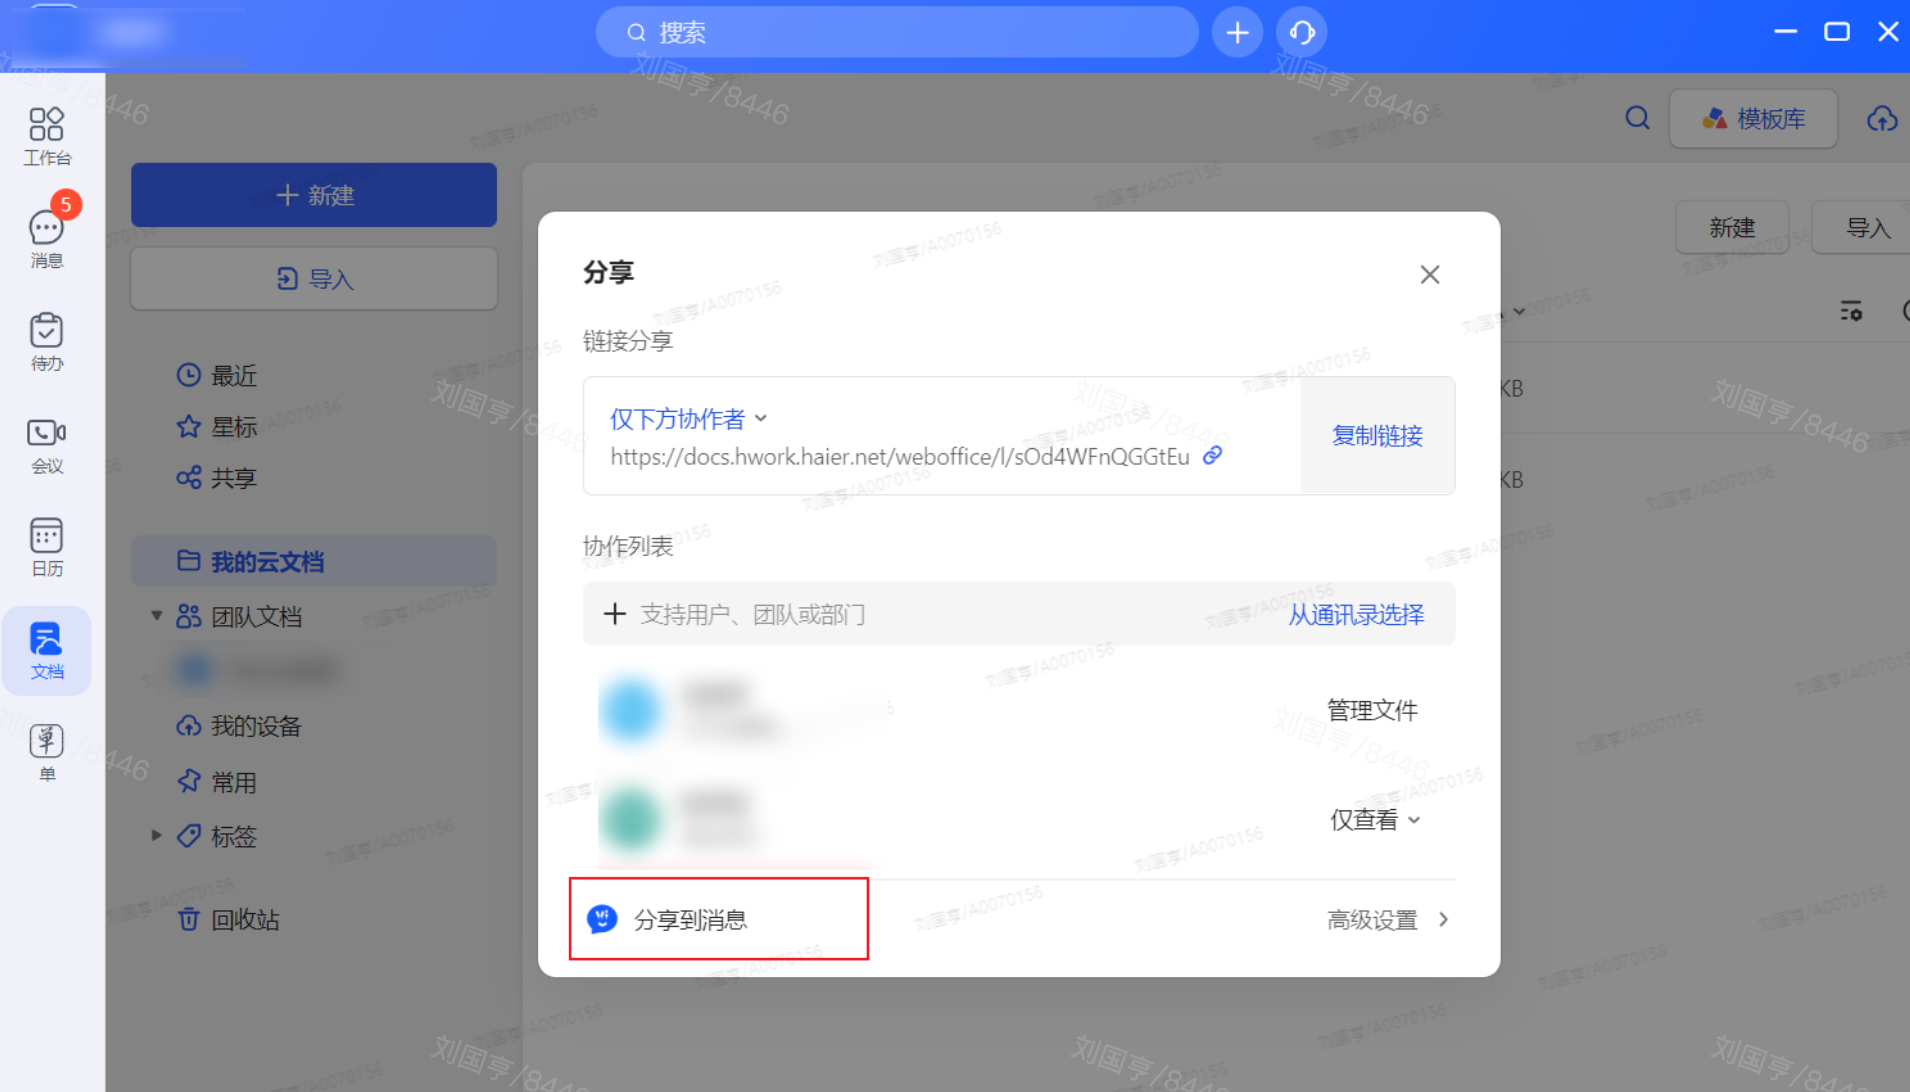
Task: Open 消息 messages with 5 unread
Action: pos(47,238)
